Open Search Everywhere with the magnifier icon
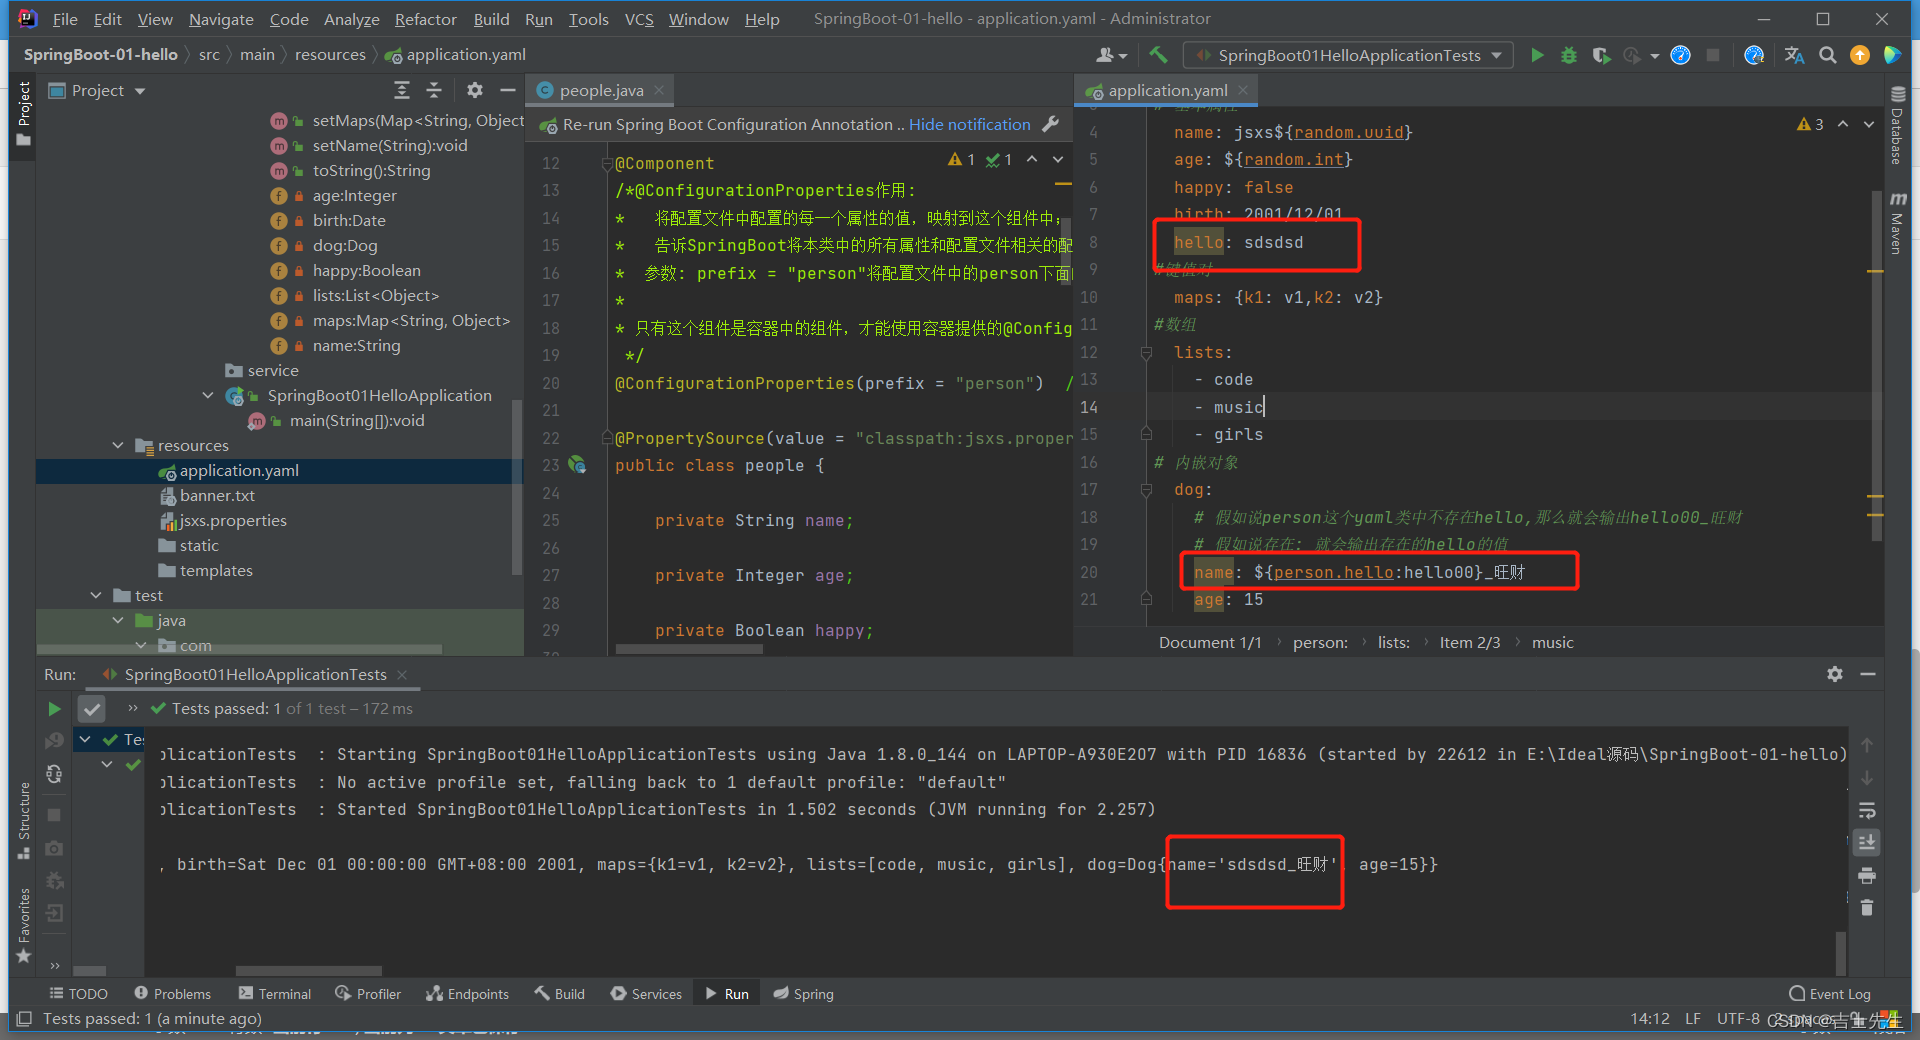1920x1040 pixels. point(1827,55)
